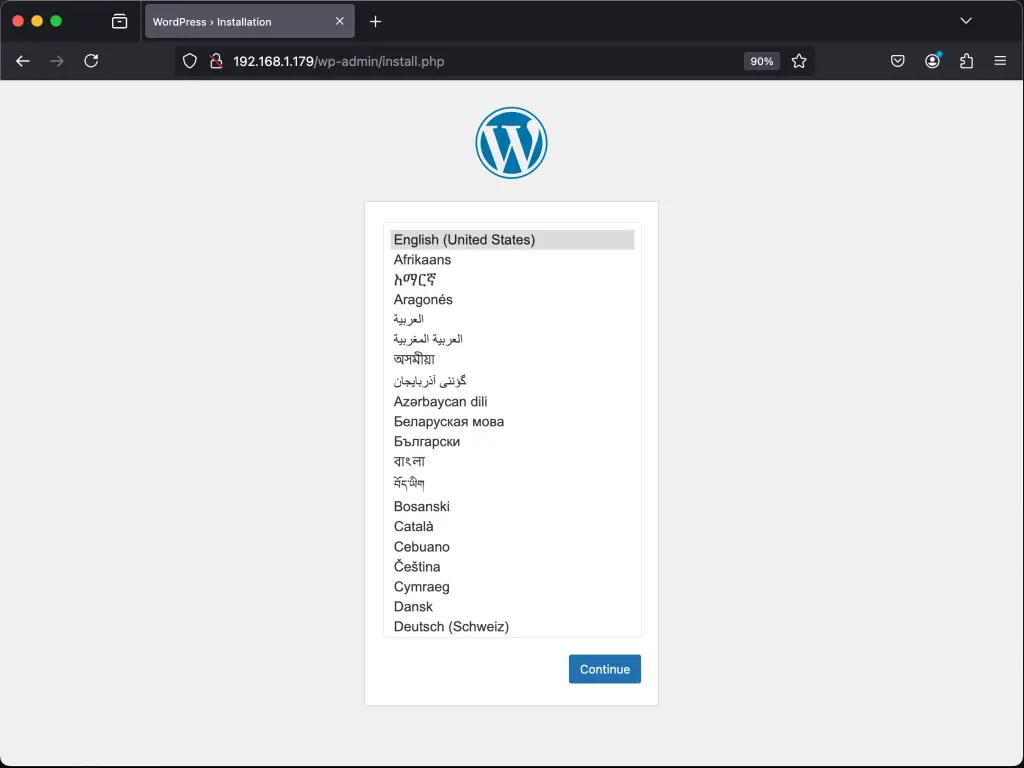The width and height of the screenshot is (1024, 768).
Task: Click the WordPress logo
Action: click(511, 142)
